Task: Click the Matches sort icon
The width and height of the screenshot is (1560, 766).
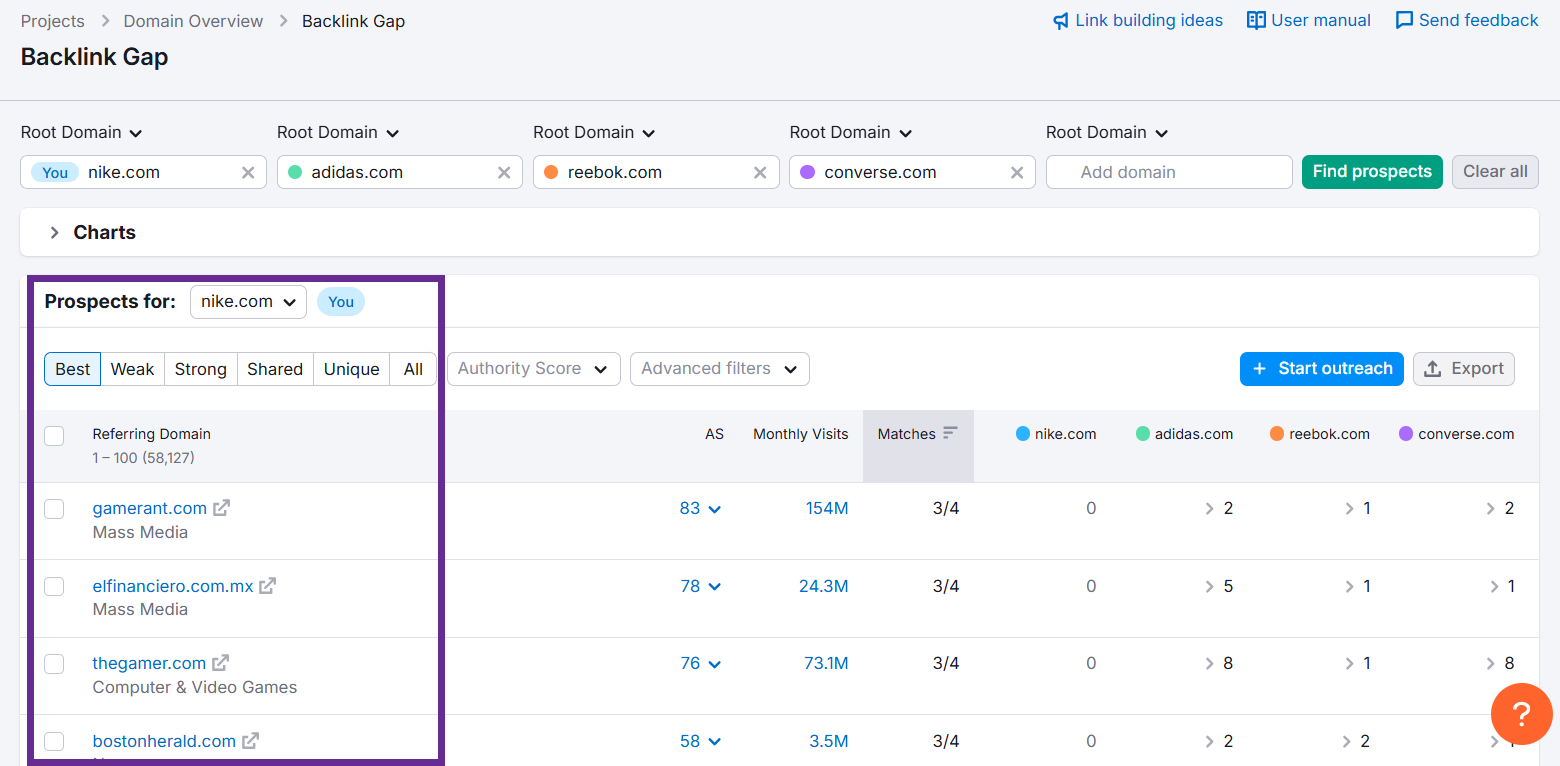Action: [950, 433]
